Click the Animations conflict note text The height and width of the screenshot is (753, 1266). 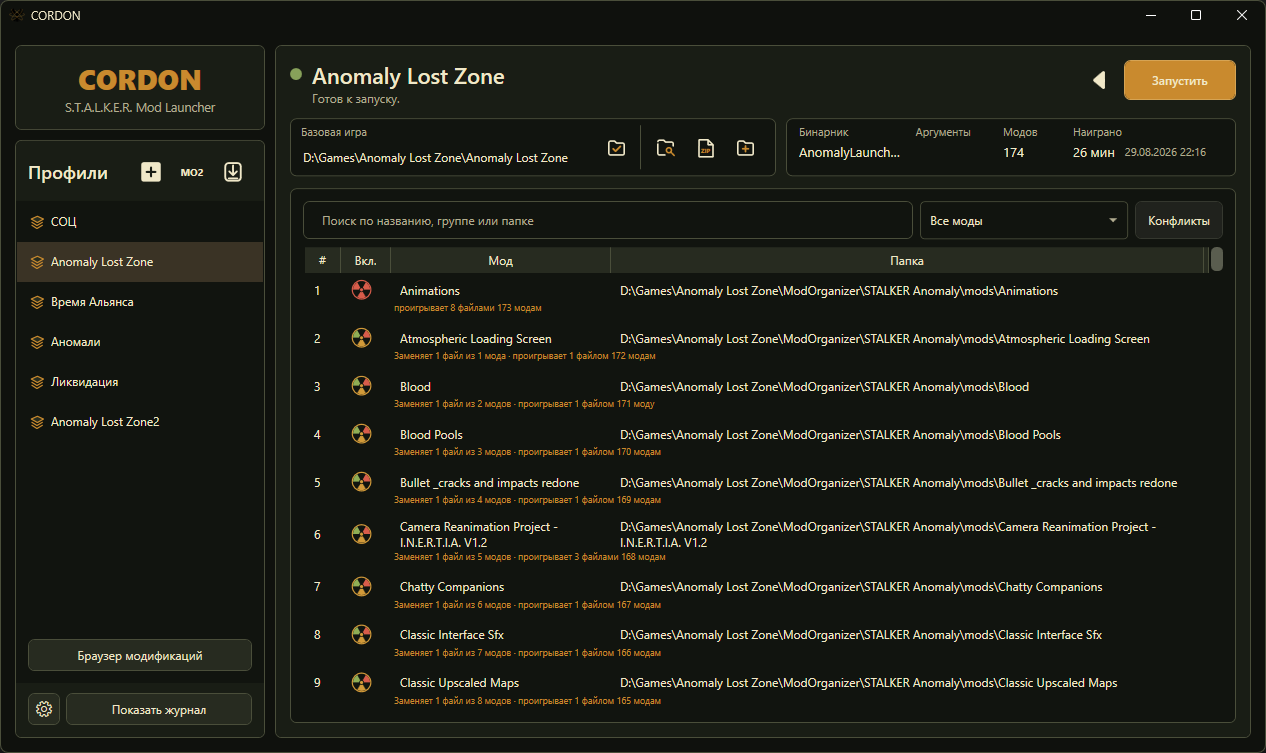pyautogui.click(x=468, y=308)
